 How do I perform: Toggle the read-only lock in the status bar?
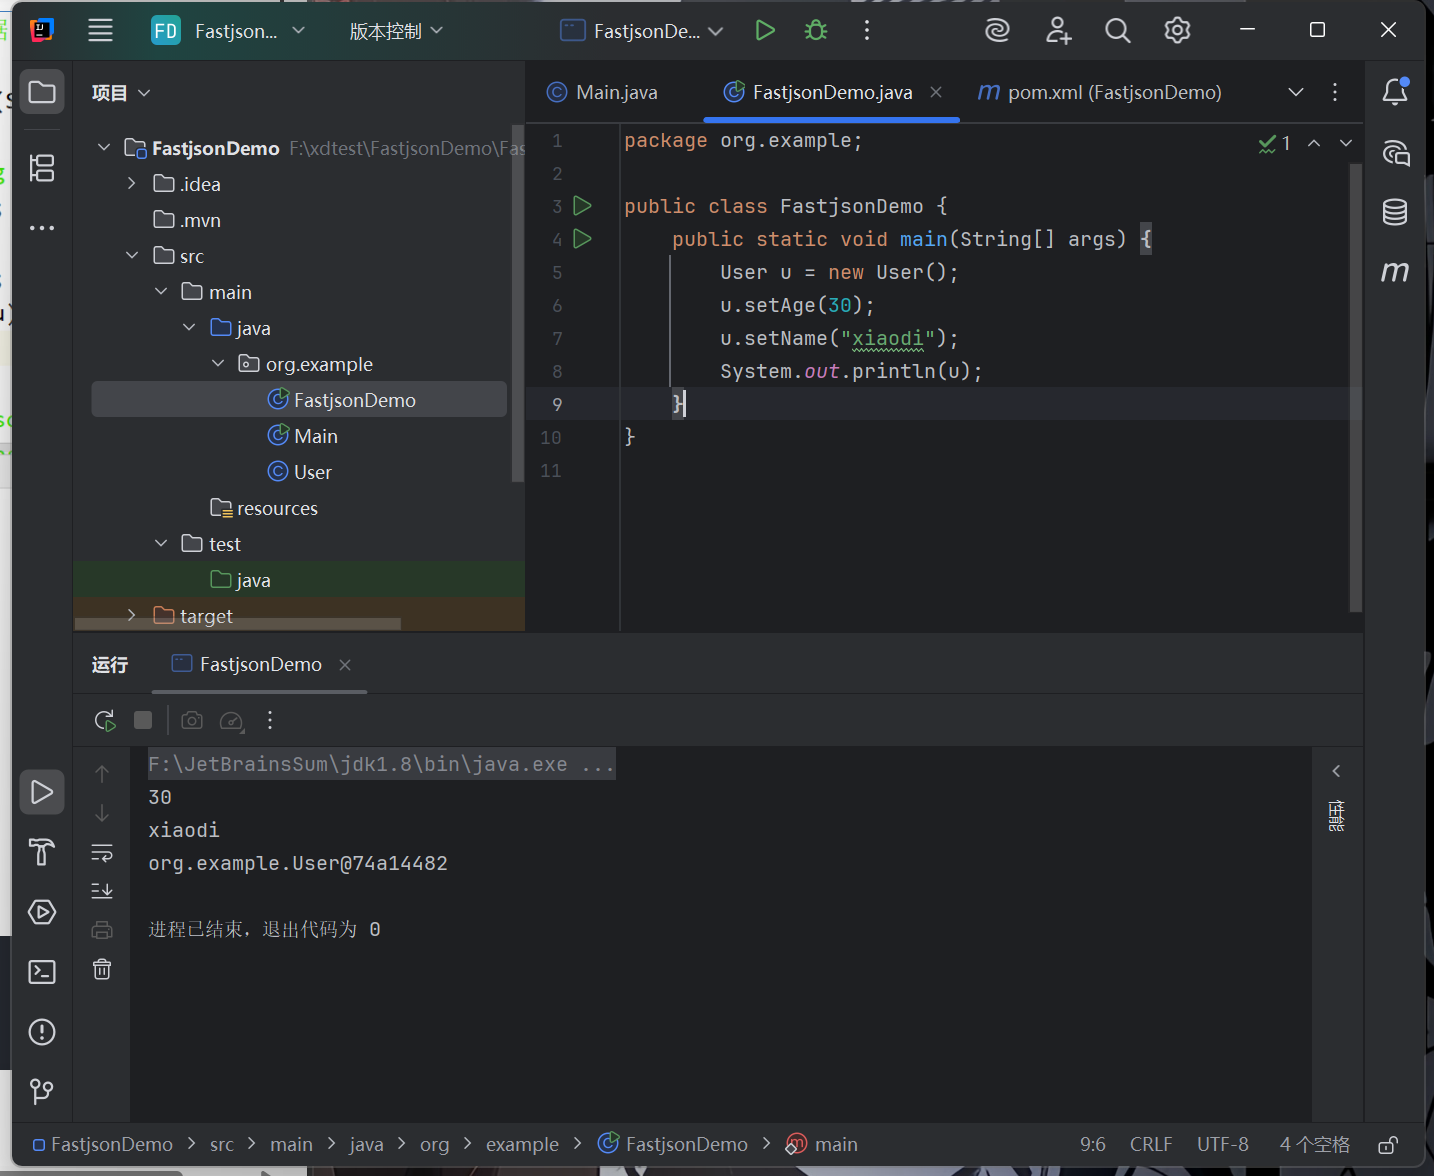[1388, 1144]
